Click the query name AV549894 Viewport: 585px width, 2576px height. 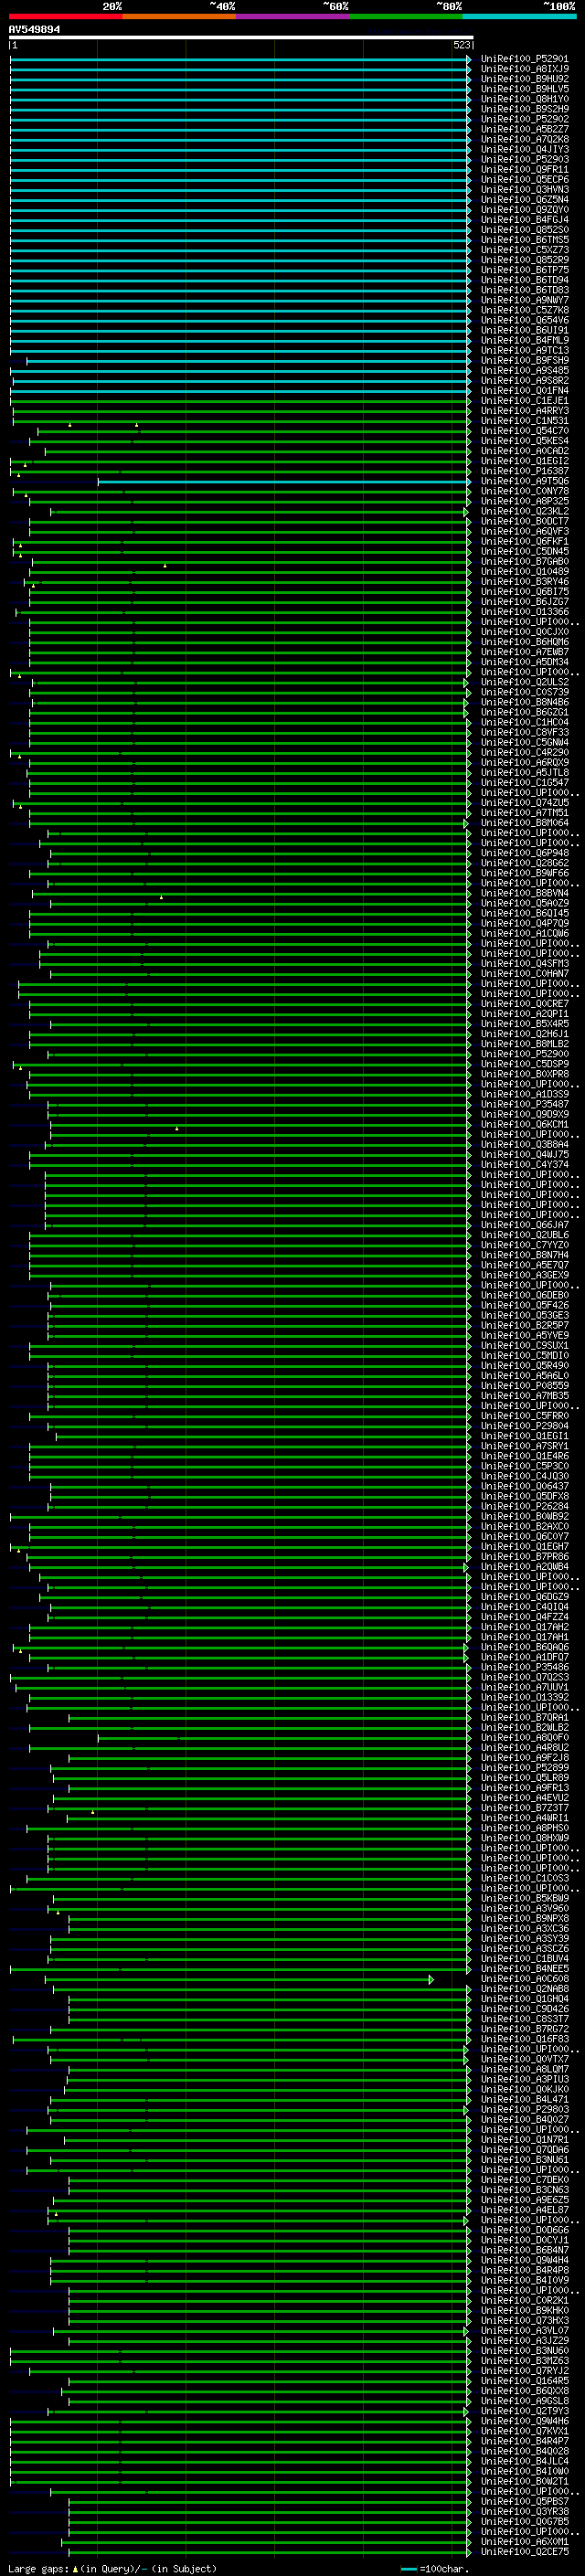pos(34,29)
